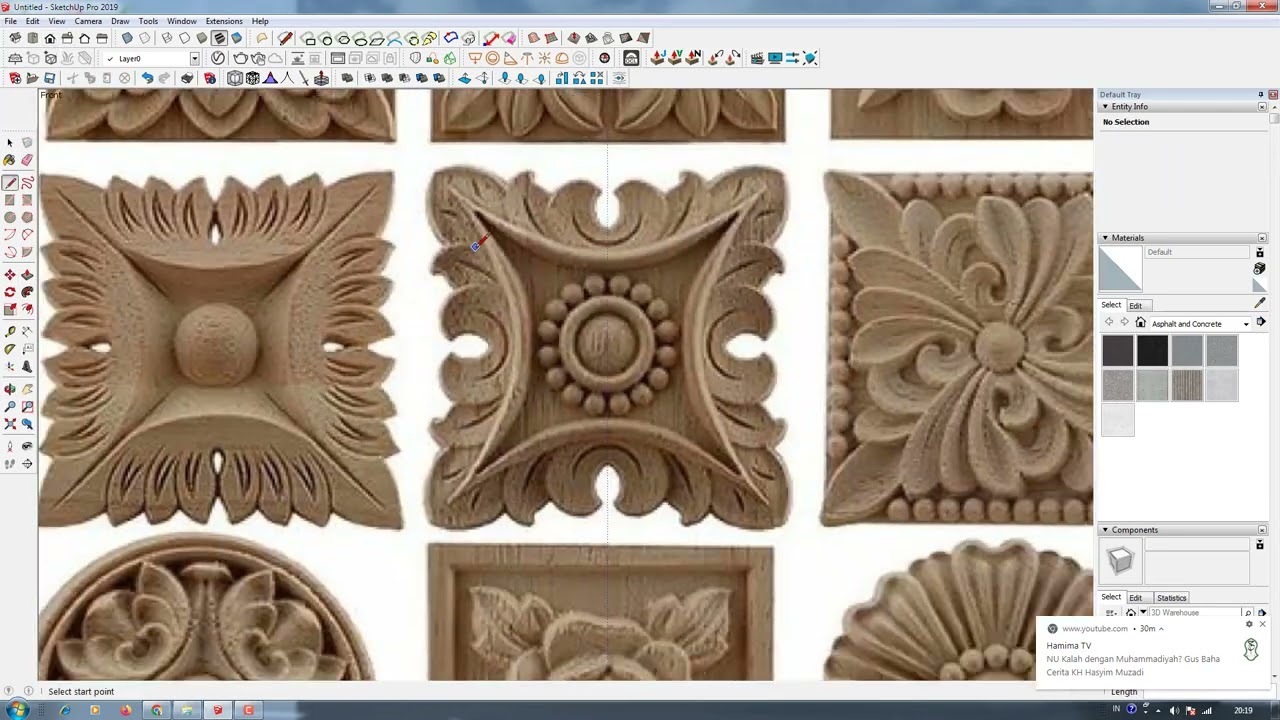Choose the Follow Me tool

click(x=27, y=292)
